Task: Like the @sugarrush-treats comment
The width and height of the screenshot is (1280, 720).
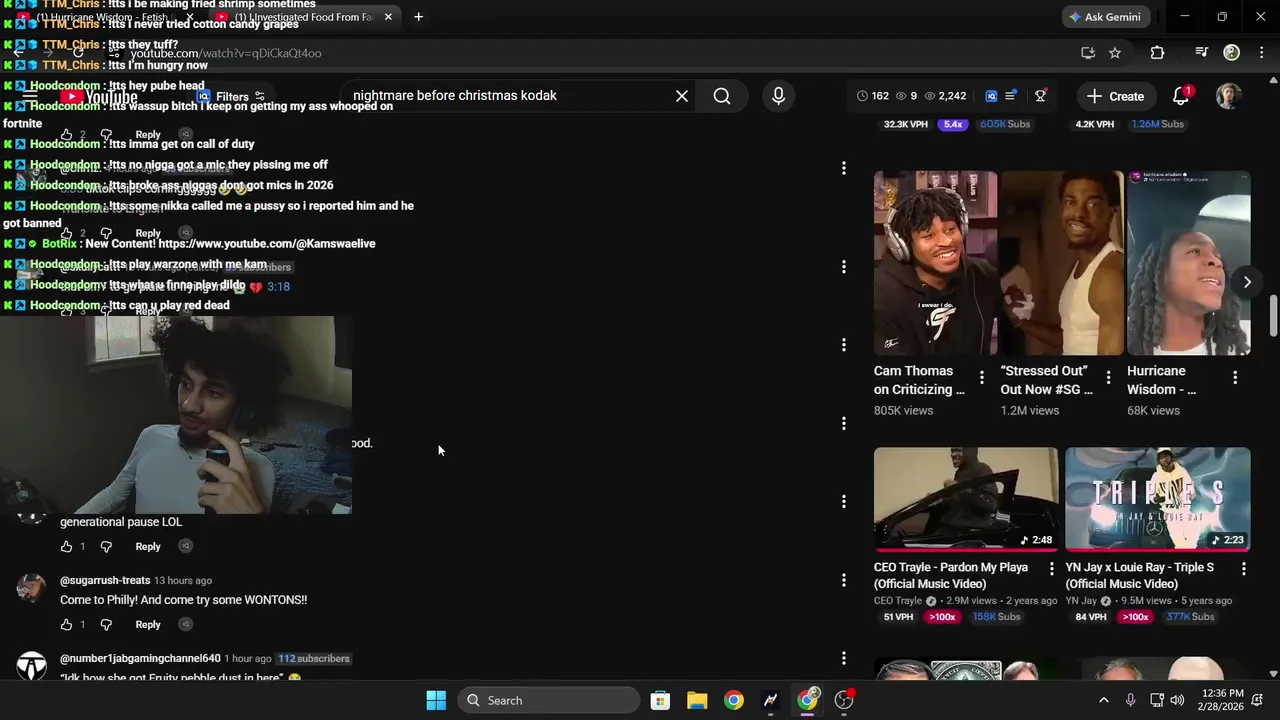Action: (x=66, y=625)
